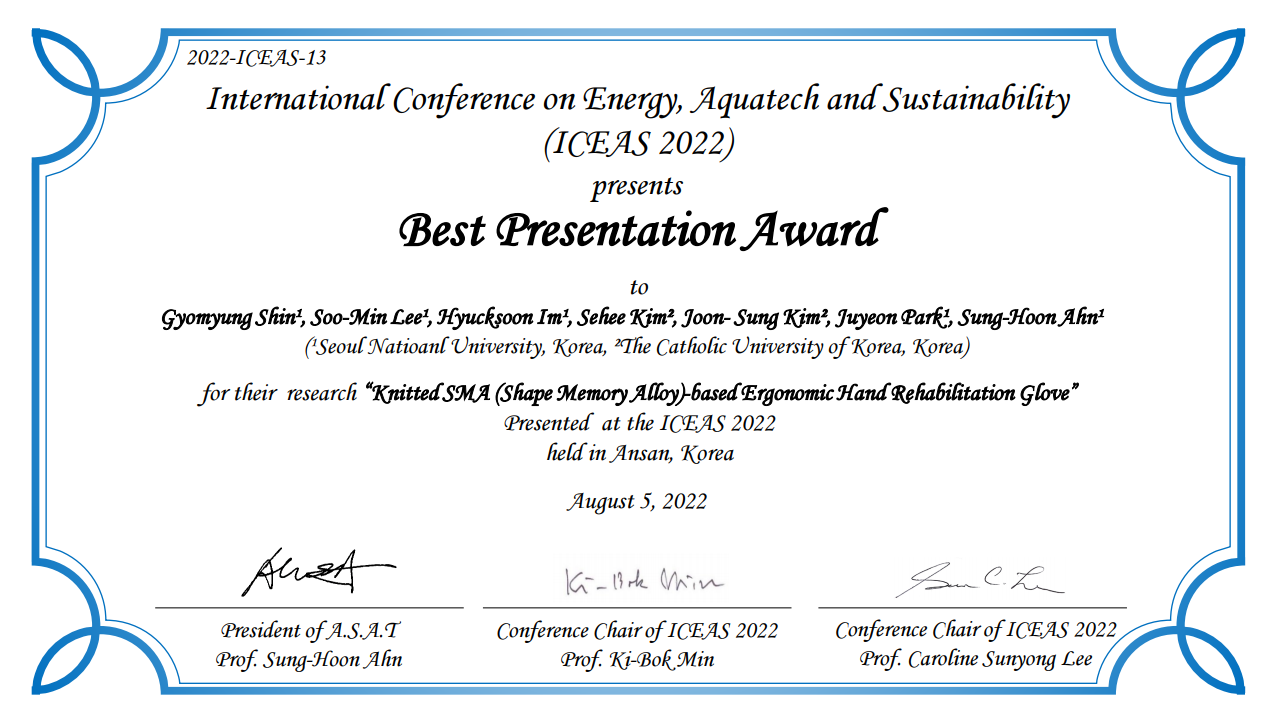Click Ki-Bok Min's signature
This screenshot has height=714, width=1275.
[643, 582]
